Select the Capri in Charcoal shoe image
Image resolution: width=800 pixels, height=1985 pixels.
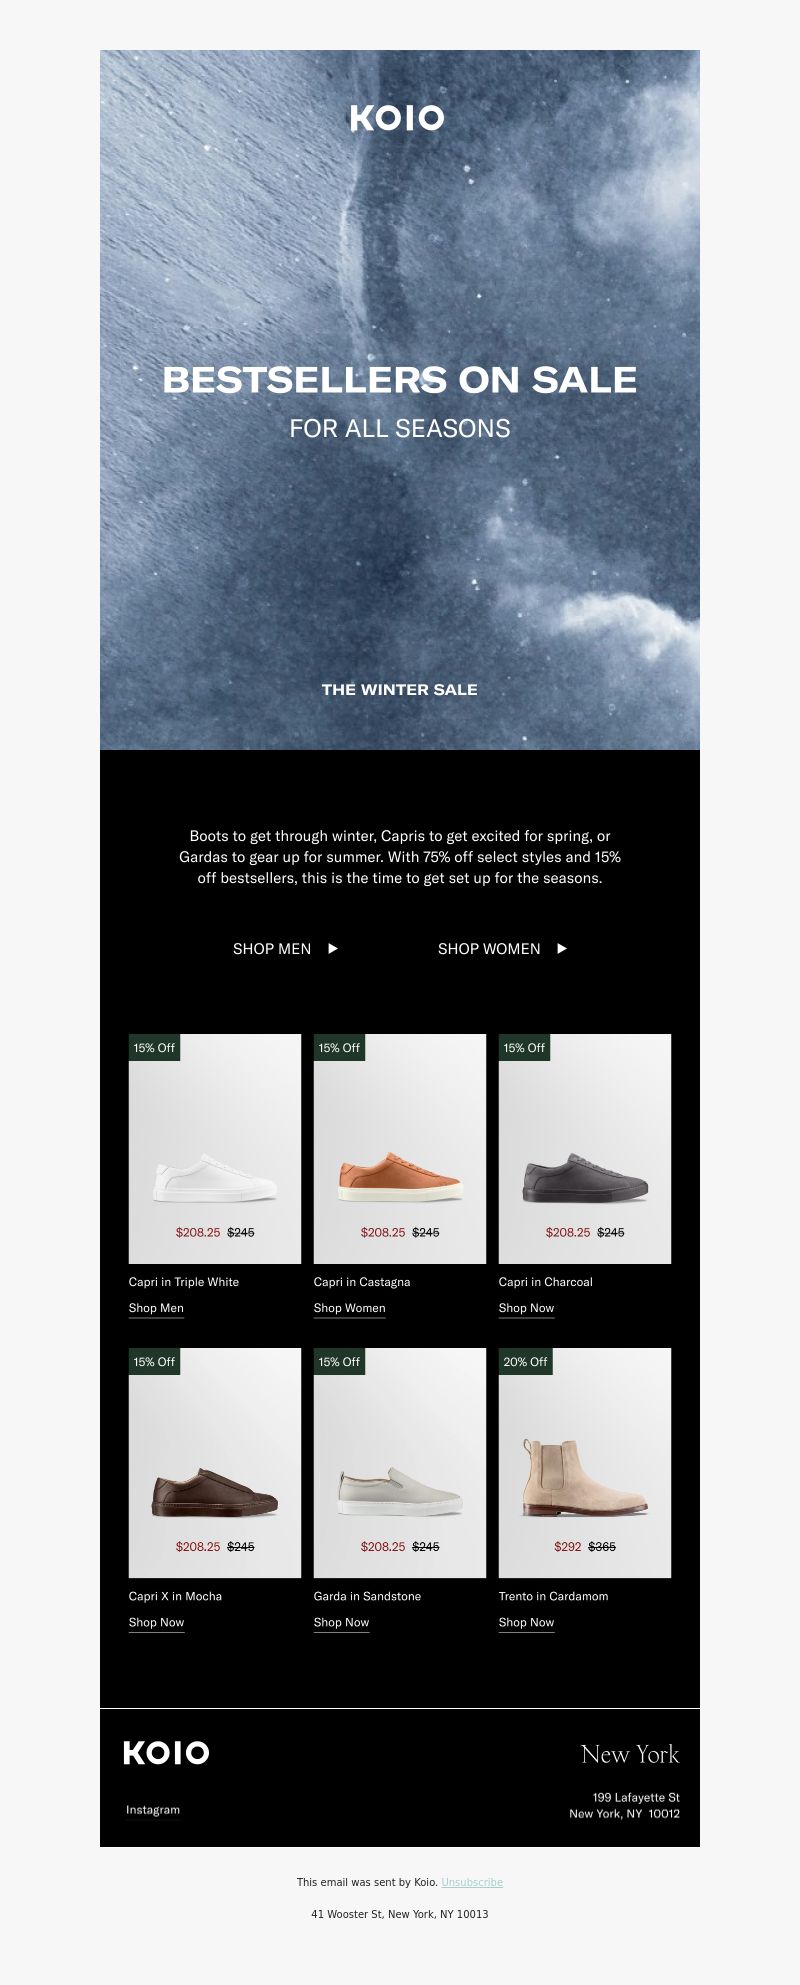click(x=585, y=1149)
